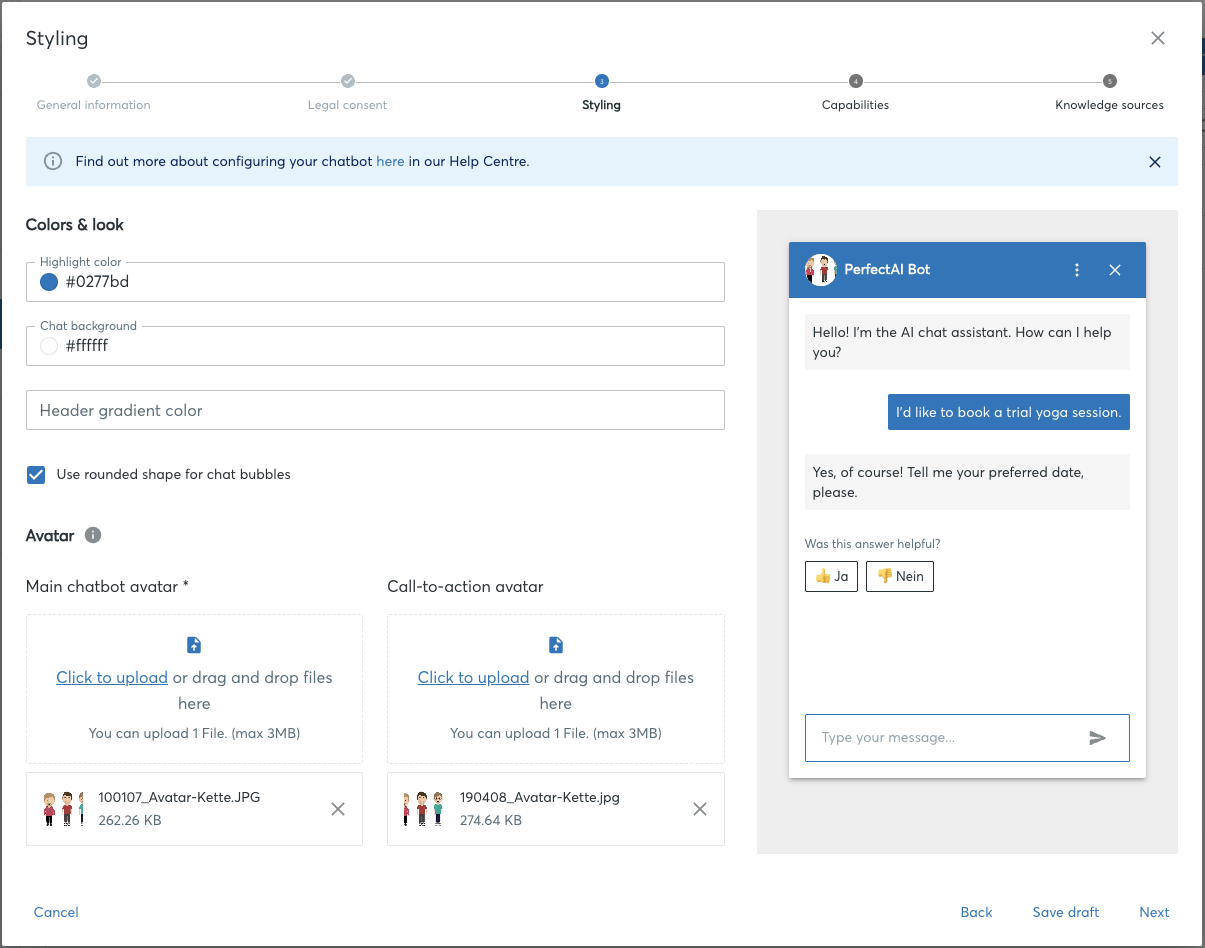Click the Next button
This screenshot has height=948, width=1205.
coord(1154,912)
